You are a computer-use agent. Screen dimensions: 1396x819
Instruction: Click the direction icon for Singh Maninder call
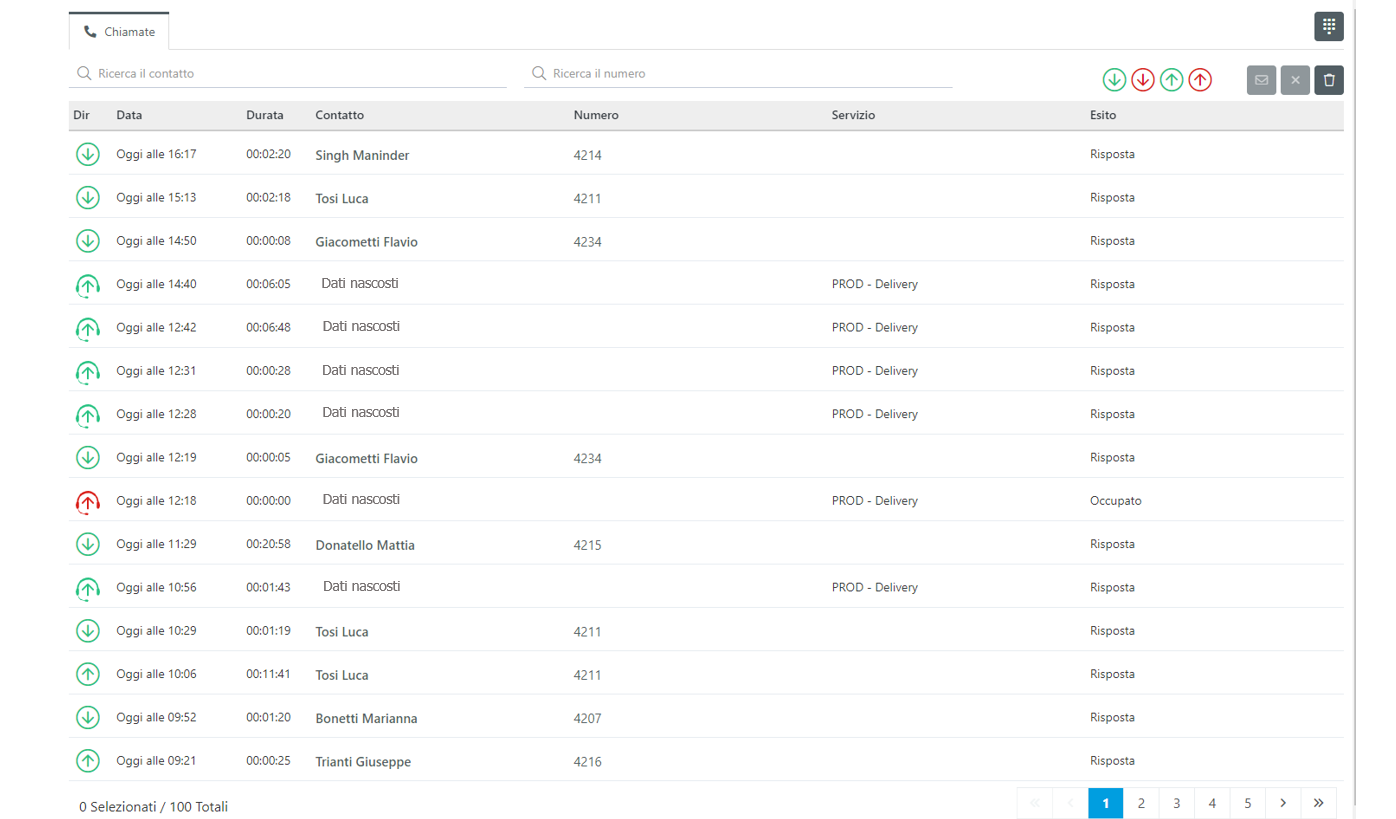[88, 154]
